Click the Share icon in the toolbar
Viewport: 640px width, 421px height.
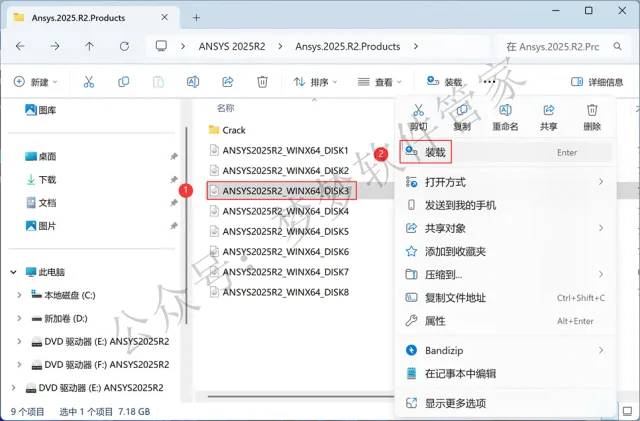[227, 82]
